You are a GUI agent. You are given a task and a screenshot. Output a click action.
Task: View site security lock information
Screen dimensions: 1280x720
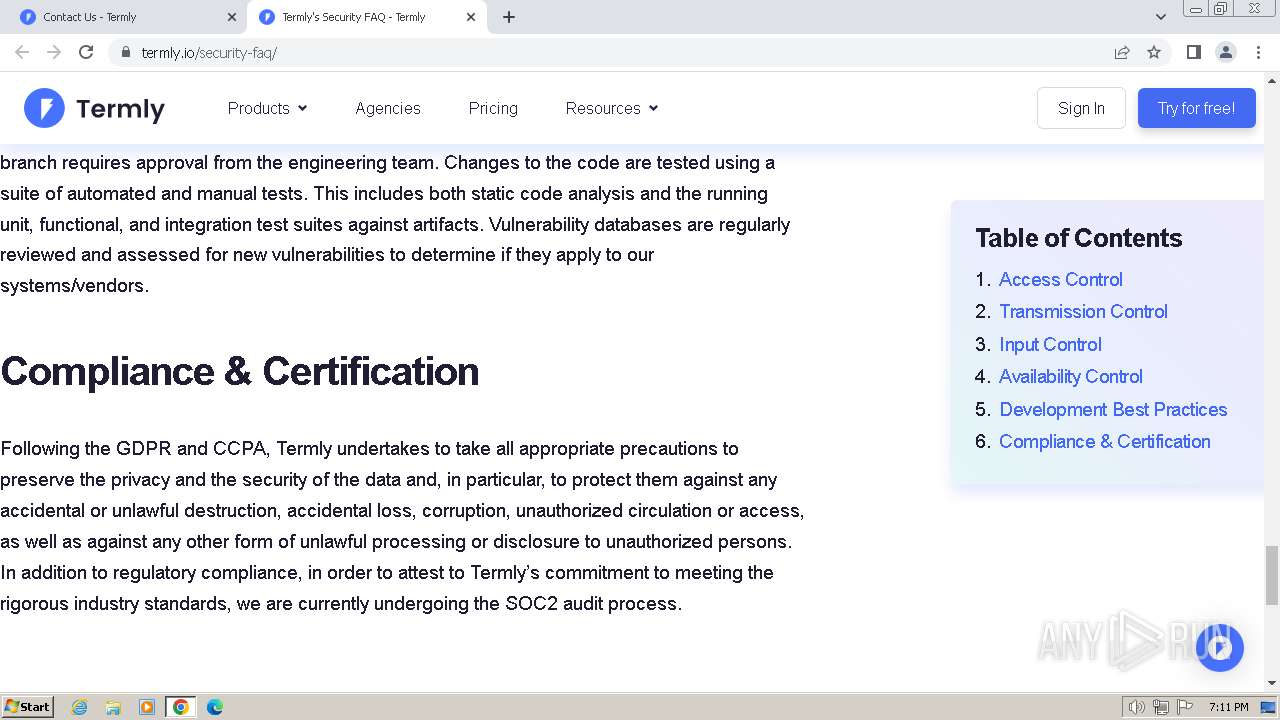125,52
